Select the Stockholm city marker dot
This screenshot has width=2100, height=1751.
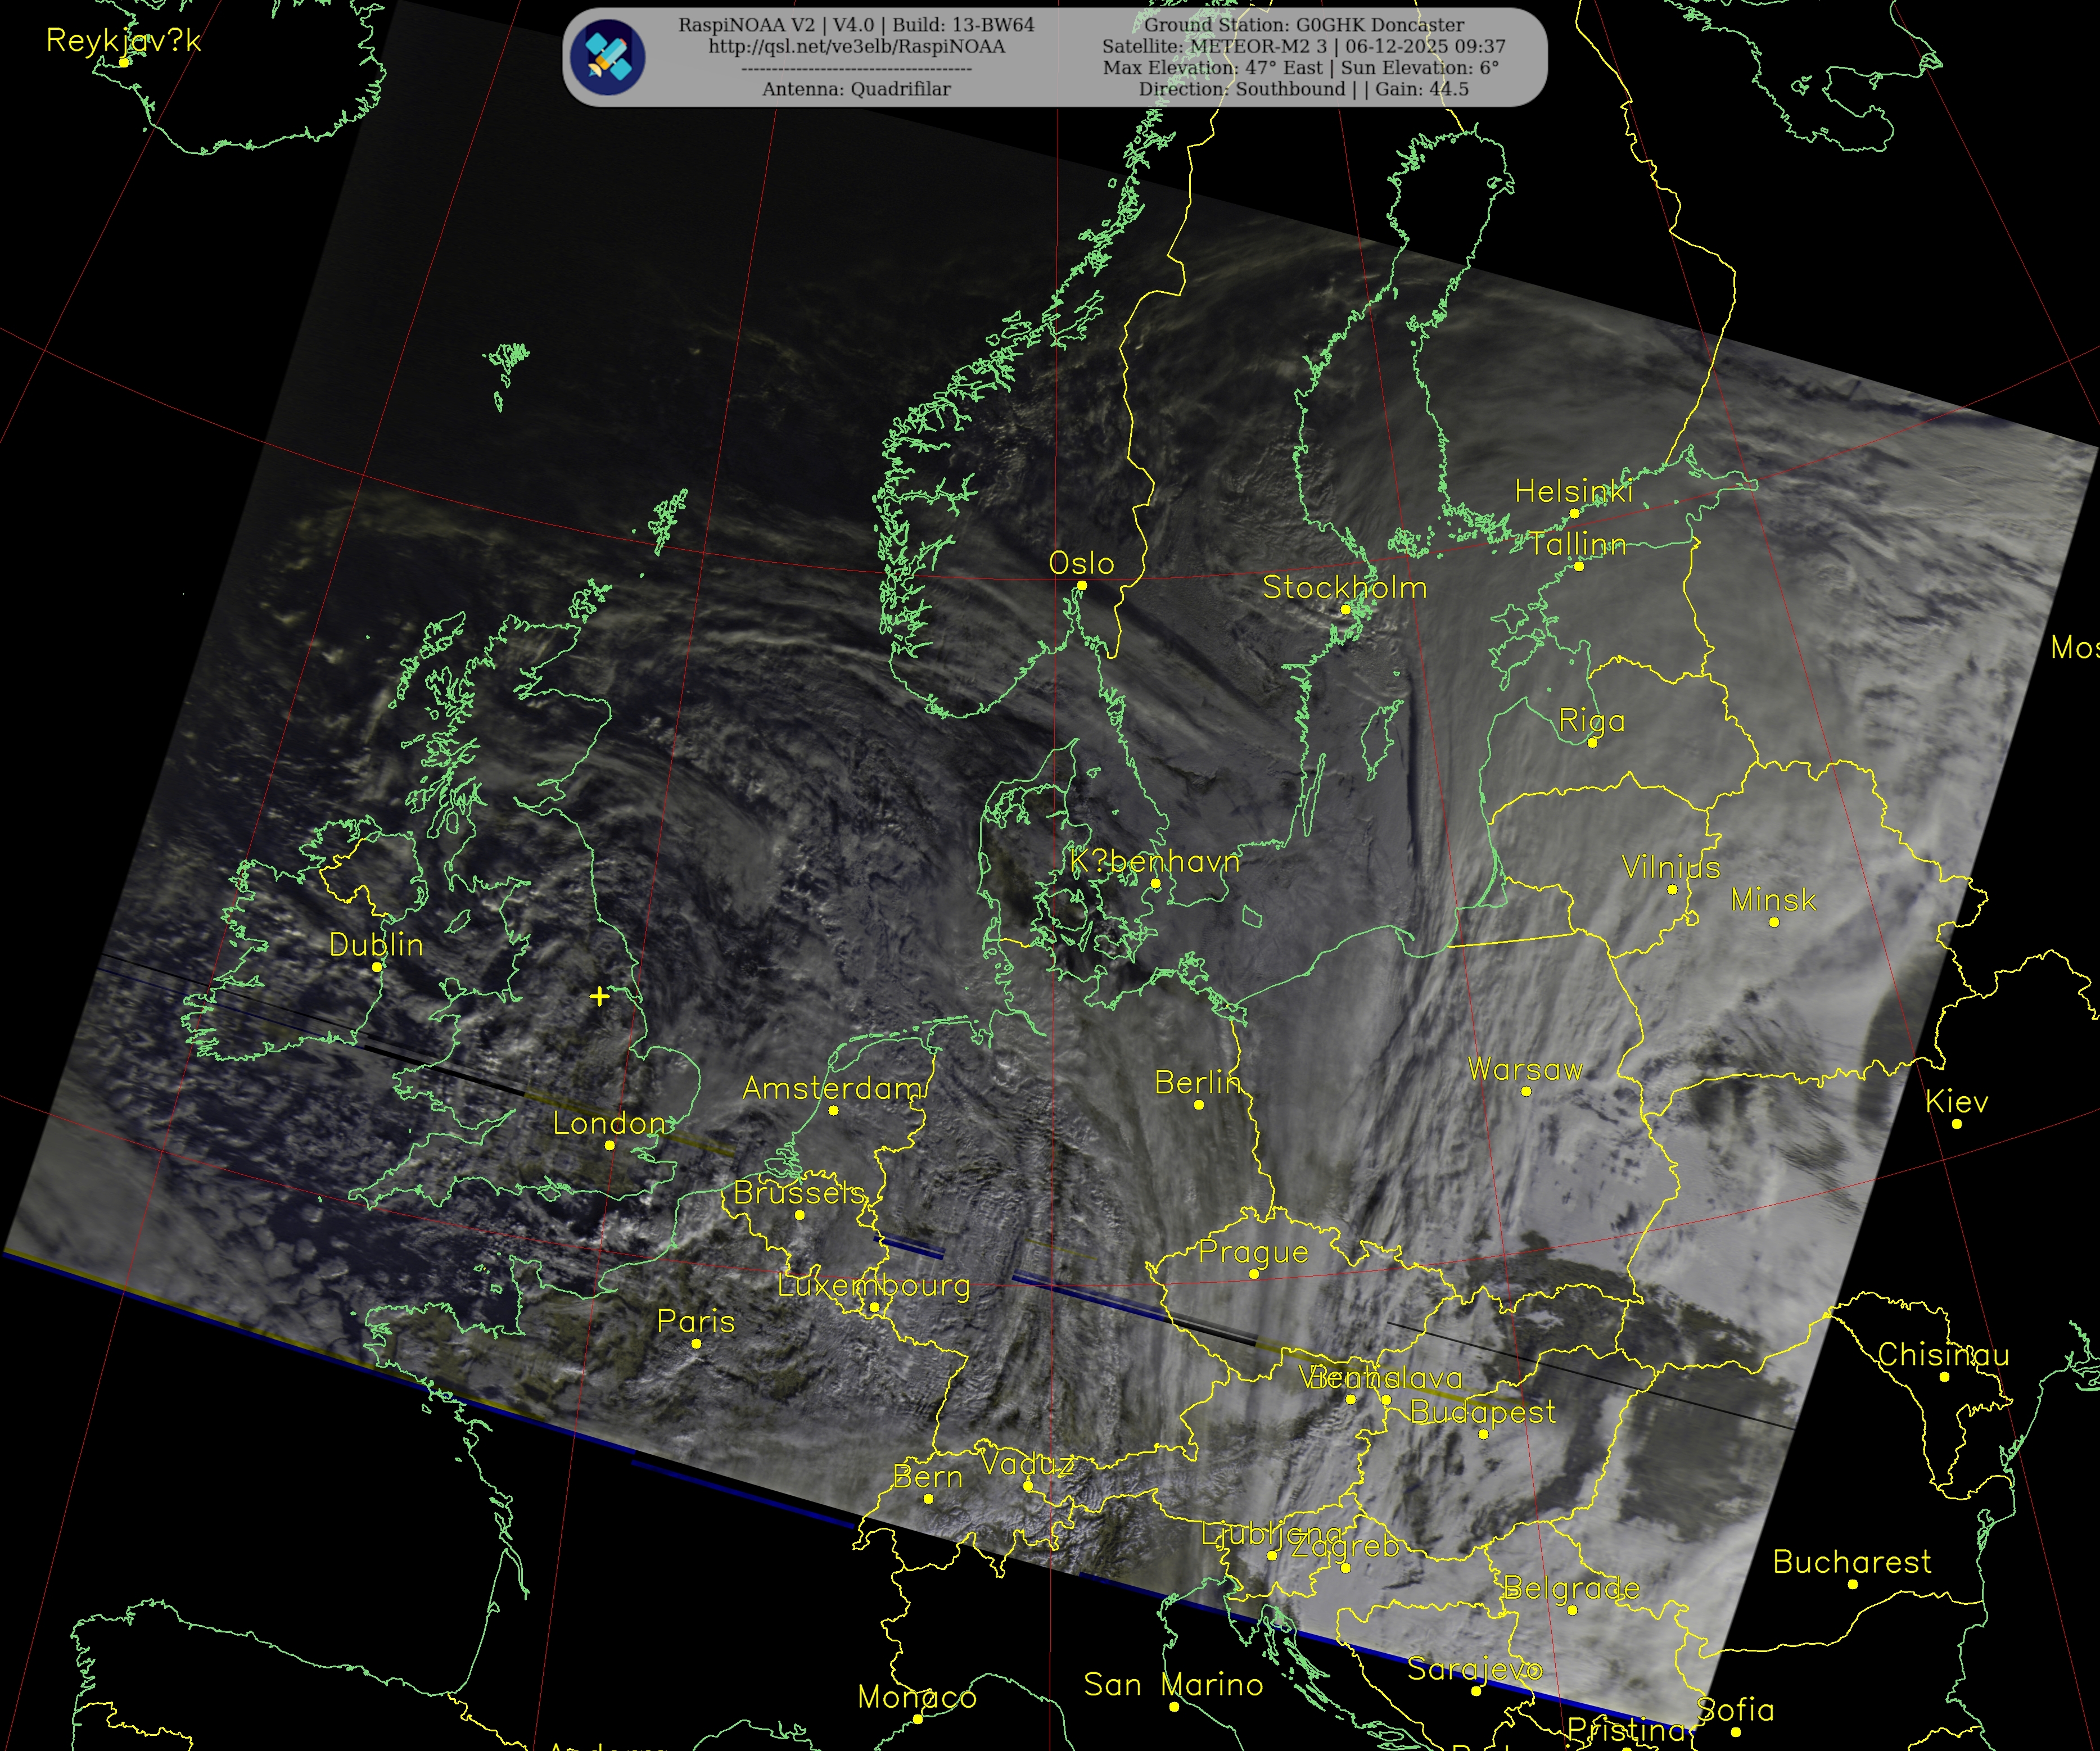[1345, 610]
